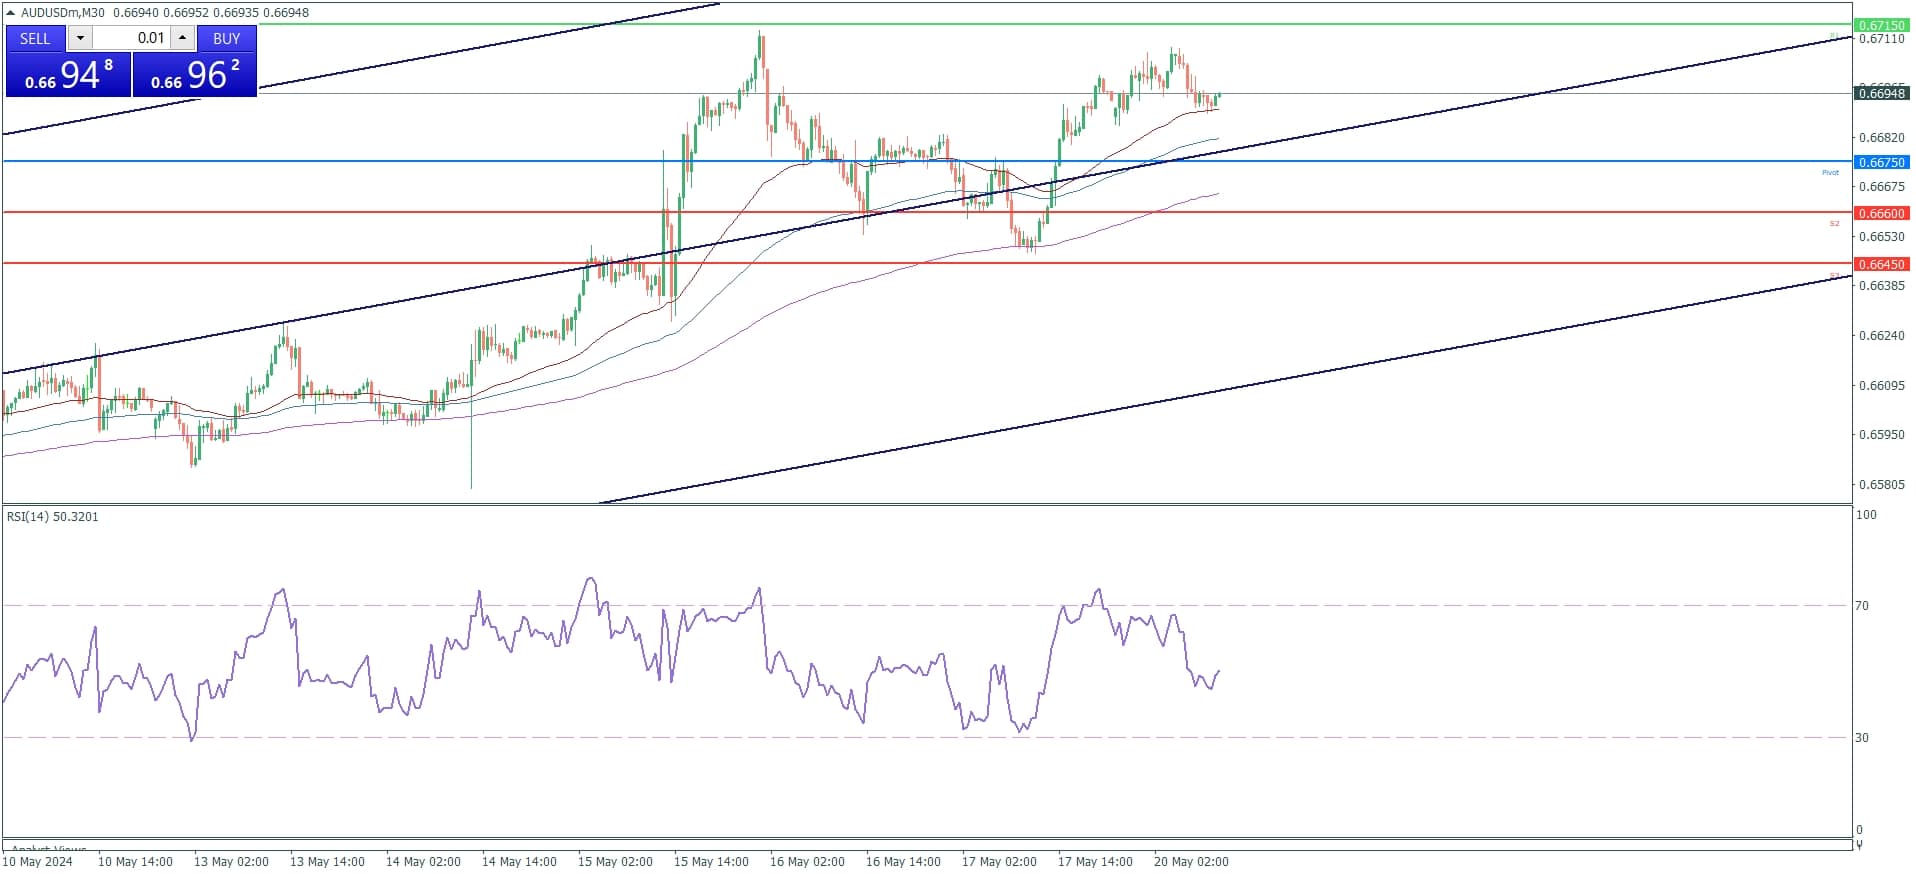Click the 17 May 02:00 time label

pos(999,862)
